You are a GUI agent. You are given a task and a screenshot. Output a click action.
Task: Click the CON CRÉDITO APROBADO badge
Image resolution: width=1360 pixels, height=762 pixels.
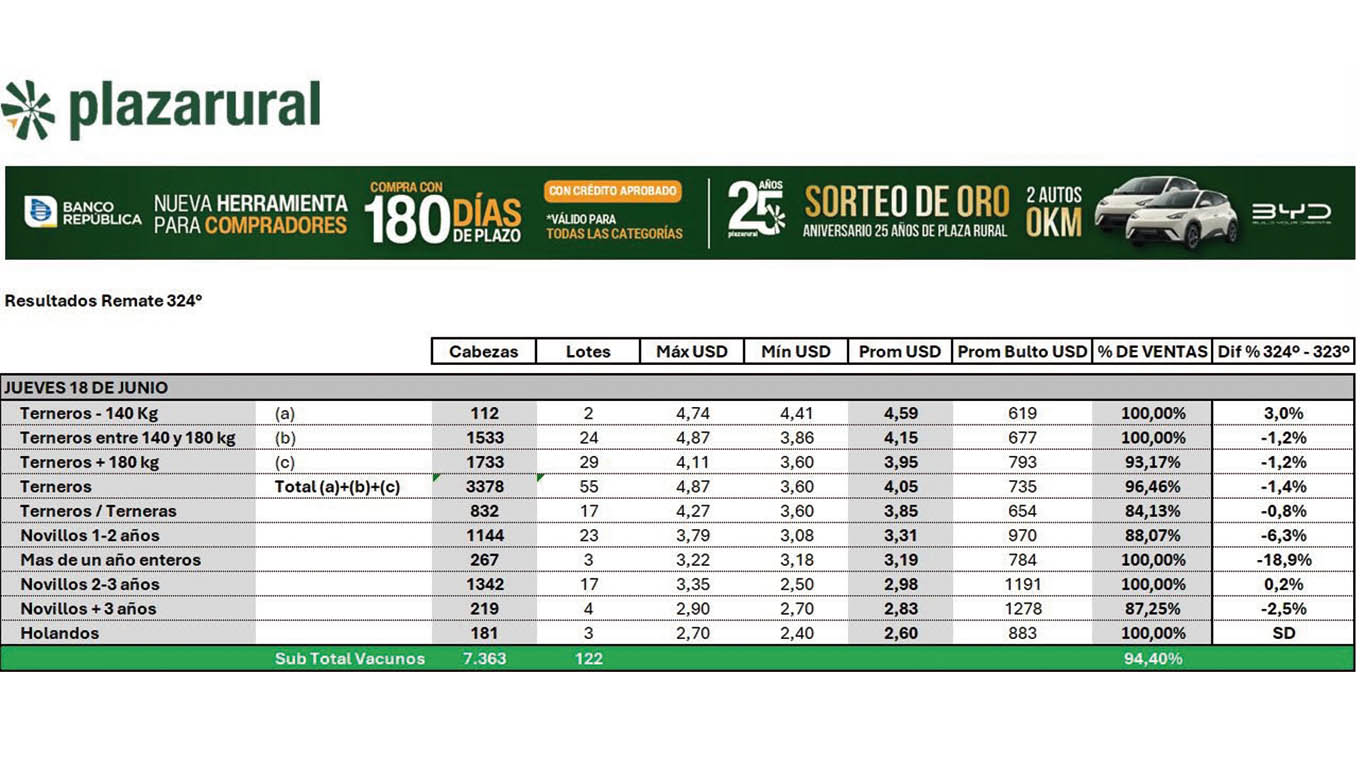(613, 191)
